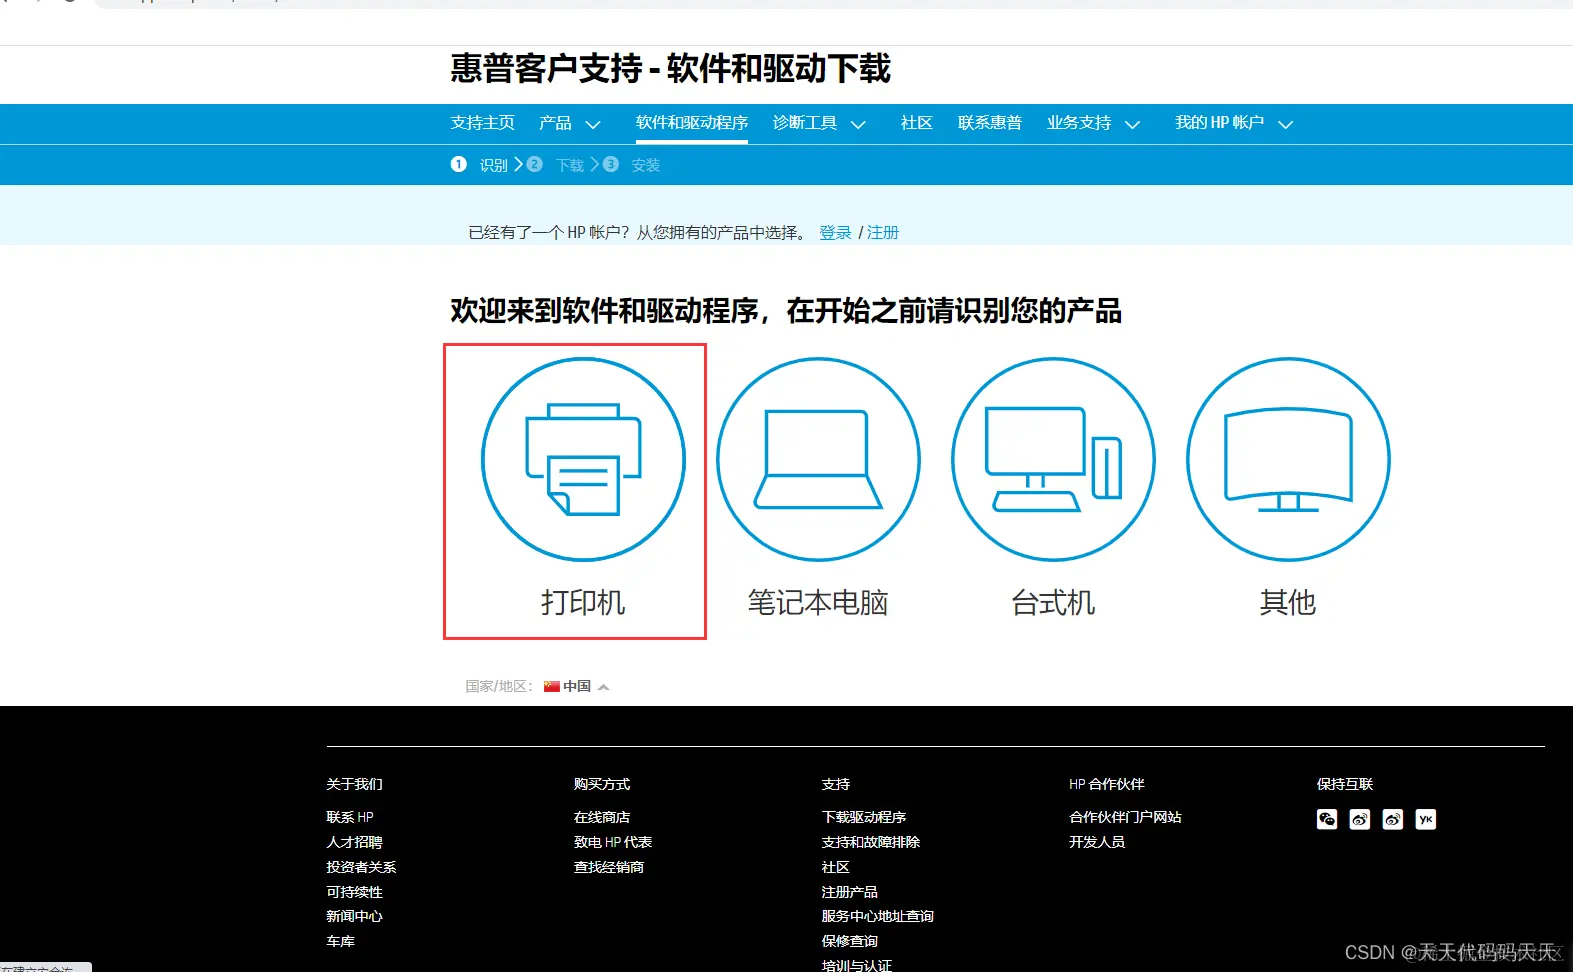Open 软件和驱动程序 nav tab
1573x972 pixels.
click(692, 123)
